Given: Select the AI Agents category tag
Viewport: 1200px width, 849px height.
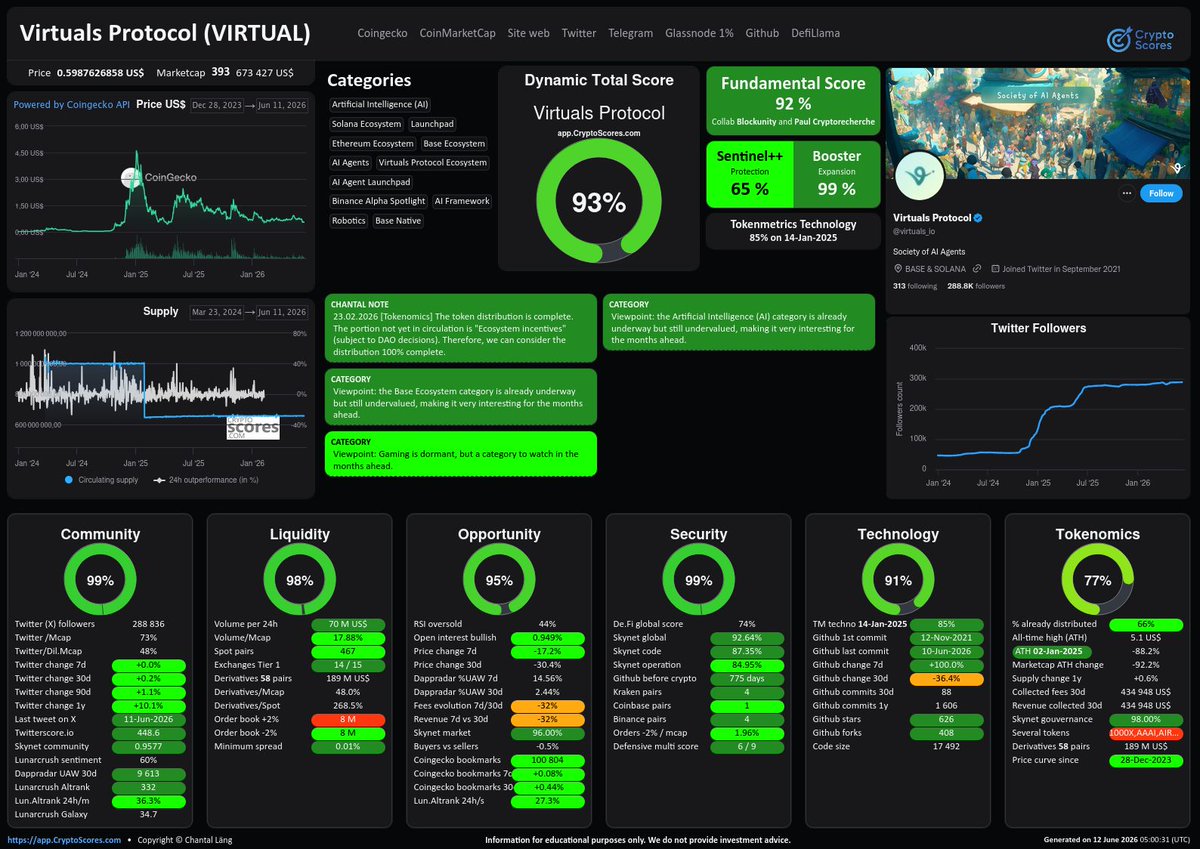Looking at the screenshot, I should [350, 163].
